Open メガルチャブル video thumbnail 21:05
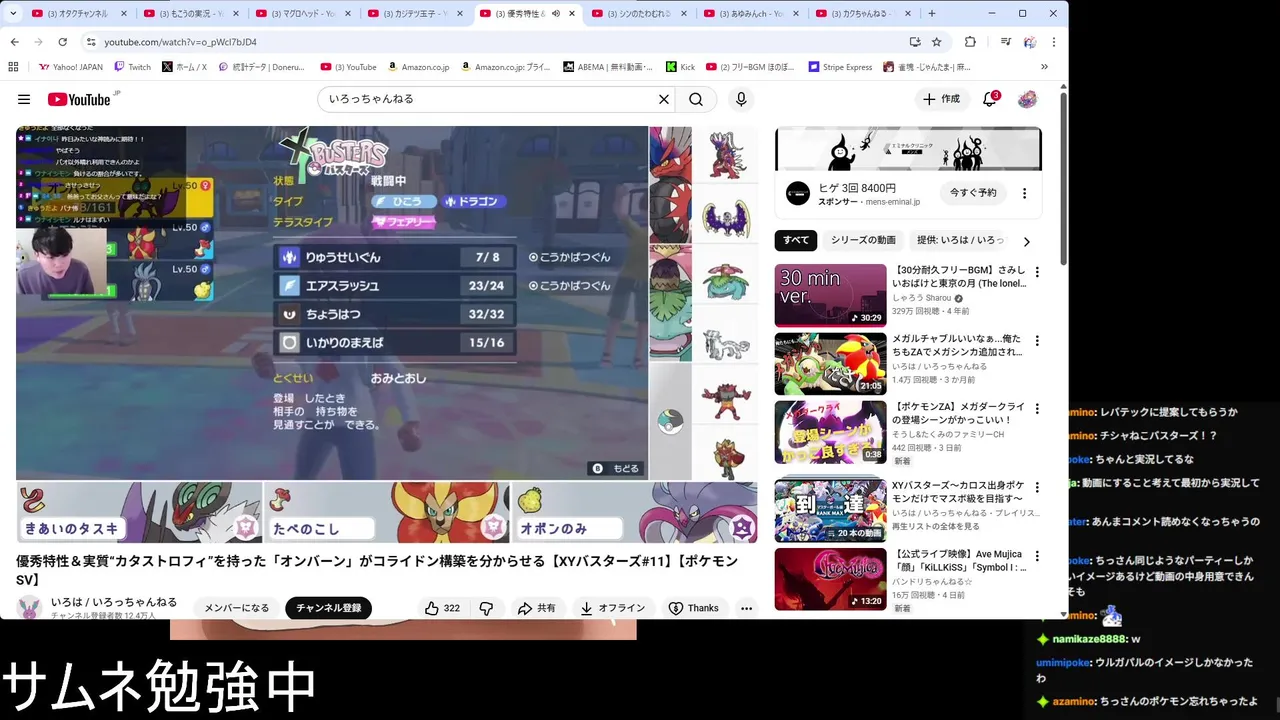Screen dimensions: 1280x720 point(830,364)
